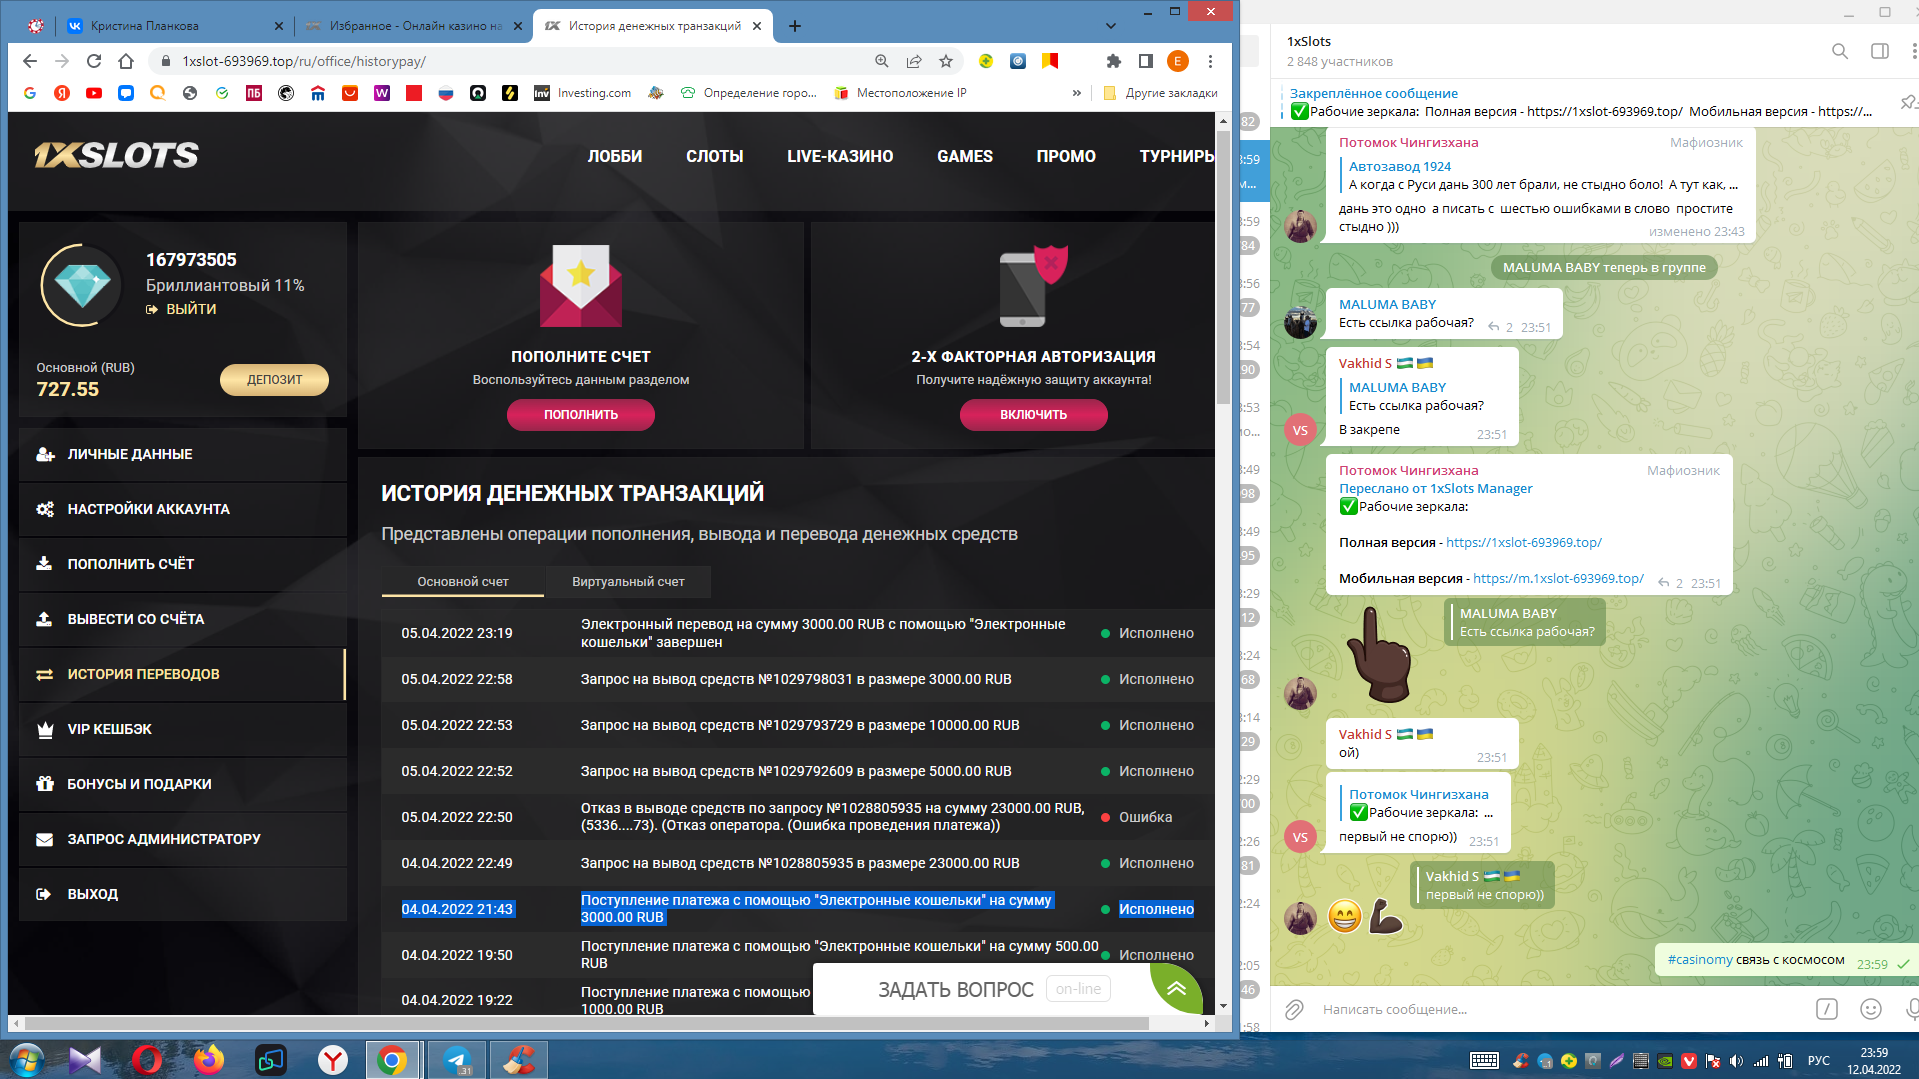
Task: Open the LIVE-КАЗИНО menu item
Action: click(840, 156)
